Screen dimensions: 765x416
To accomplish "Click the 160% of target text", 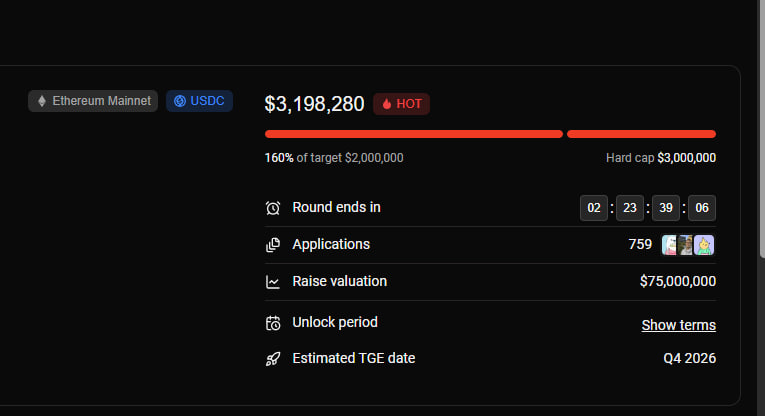I will [x=334, y=158].
